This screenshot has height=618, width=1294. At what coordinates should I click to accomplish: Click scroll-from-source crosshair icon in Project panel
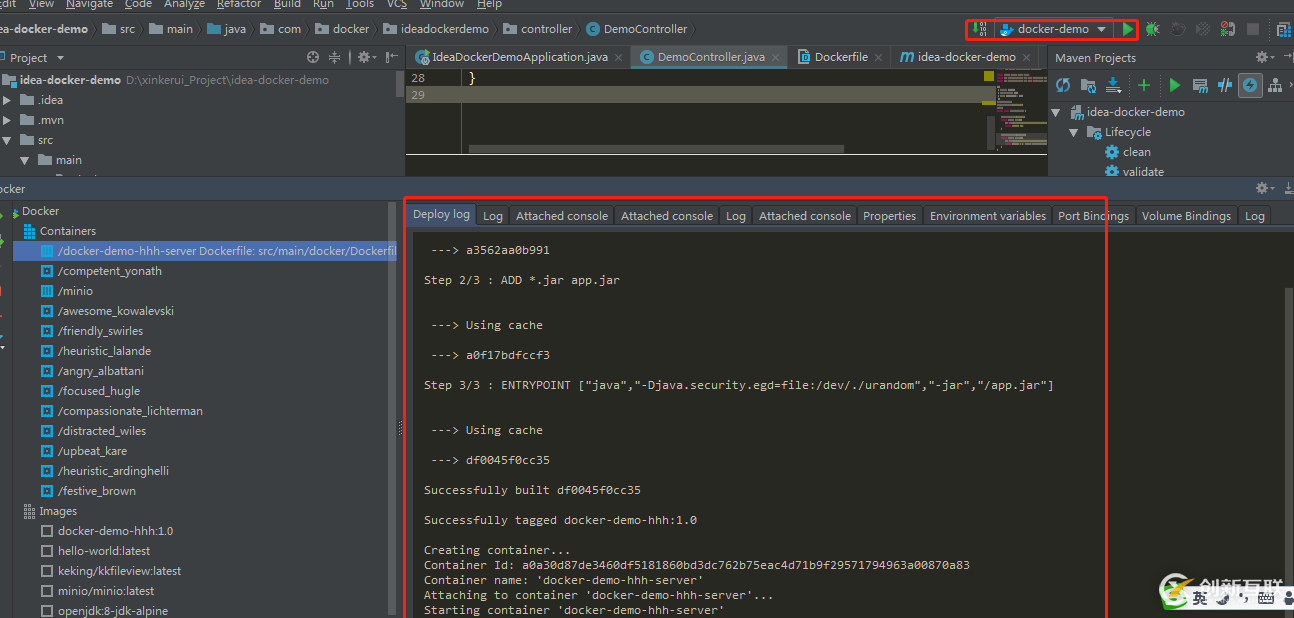(x=313, y=58)
